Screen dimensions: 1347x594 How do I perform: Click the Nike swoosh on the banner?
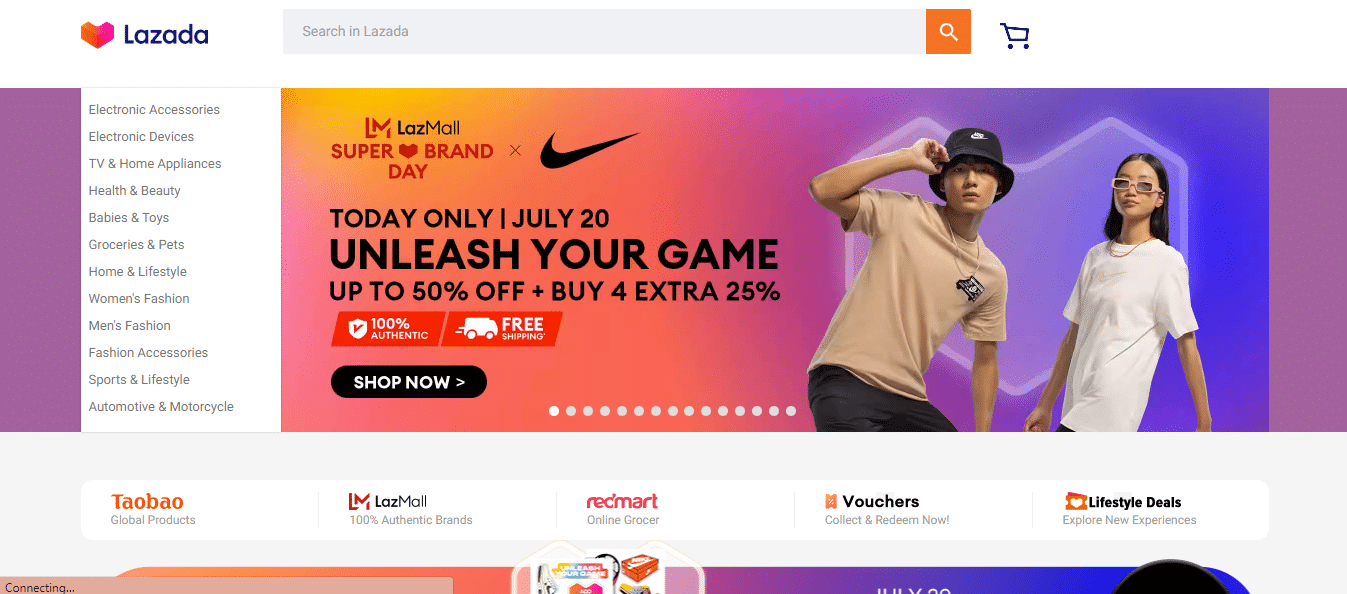[x=589, y=151]
